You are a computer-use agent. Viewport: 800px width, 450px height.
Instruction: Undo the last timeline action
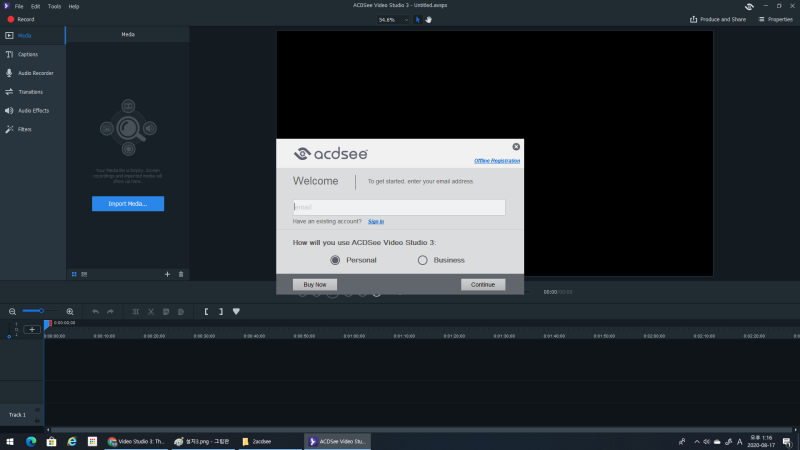(x=95, y=311)
